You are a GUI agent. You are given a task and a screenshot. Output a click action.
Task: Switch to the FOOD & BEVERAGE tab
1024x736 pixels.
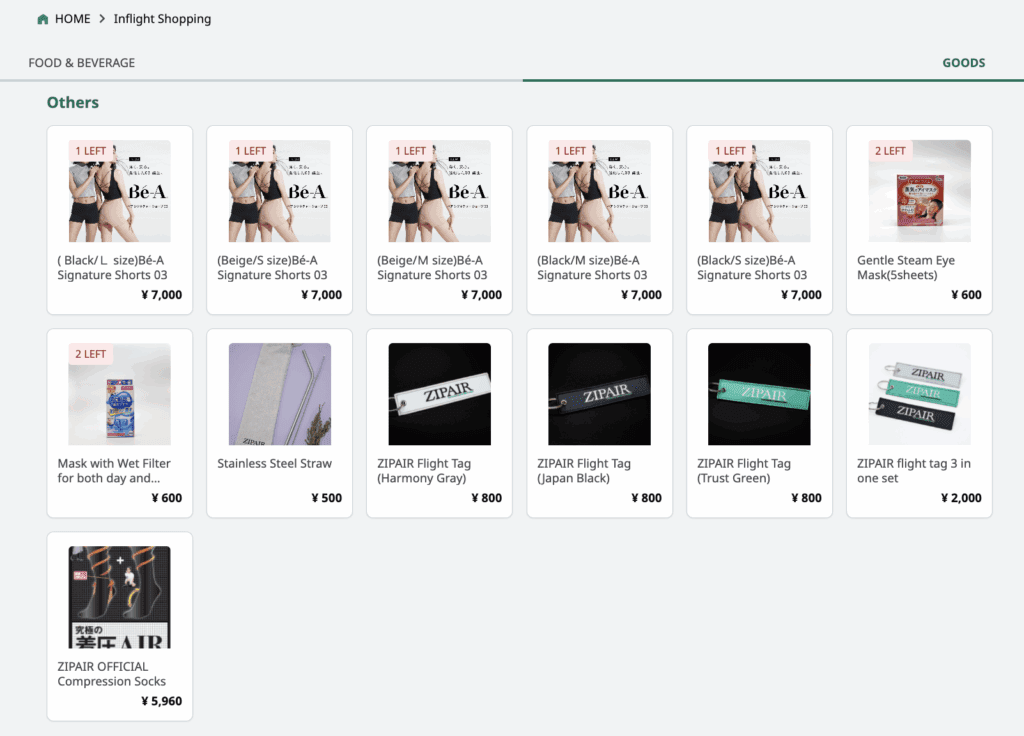tap(81, 63)
